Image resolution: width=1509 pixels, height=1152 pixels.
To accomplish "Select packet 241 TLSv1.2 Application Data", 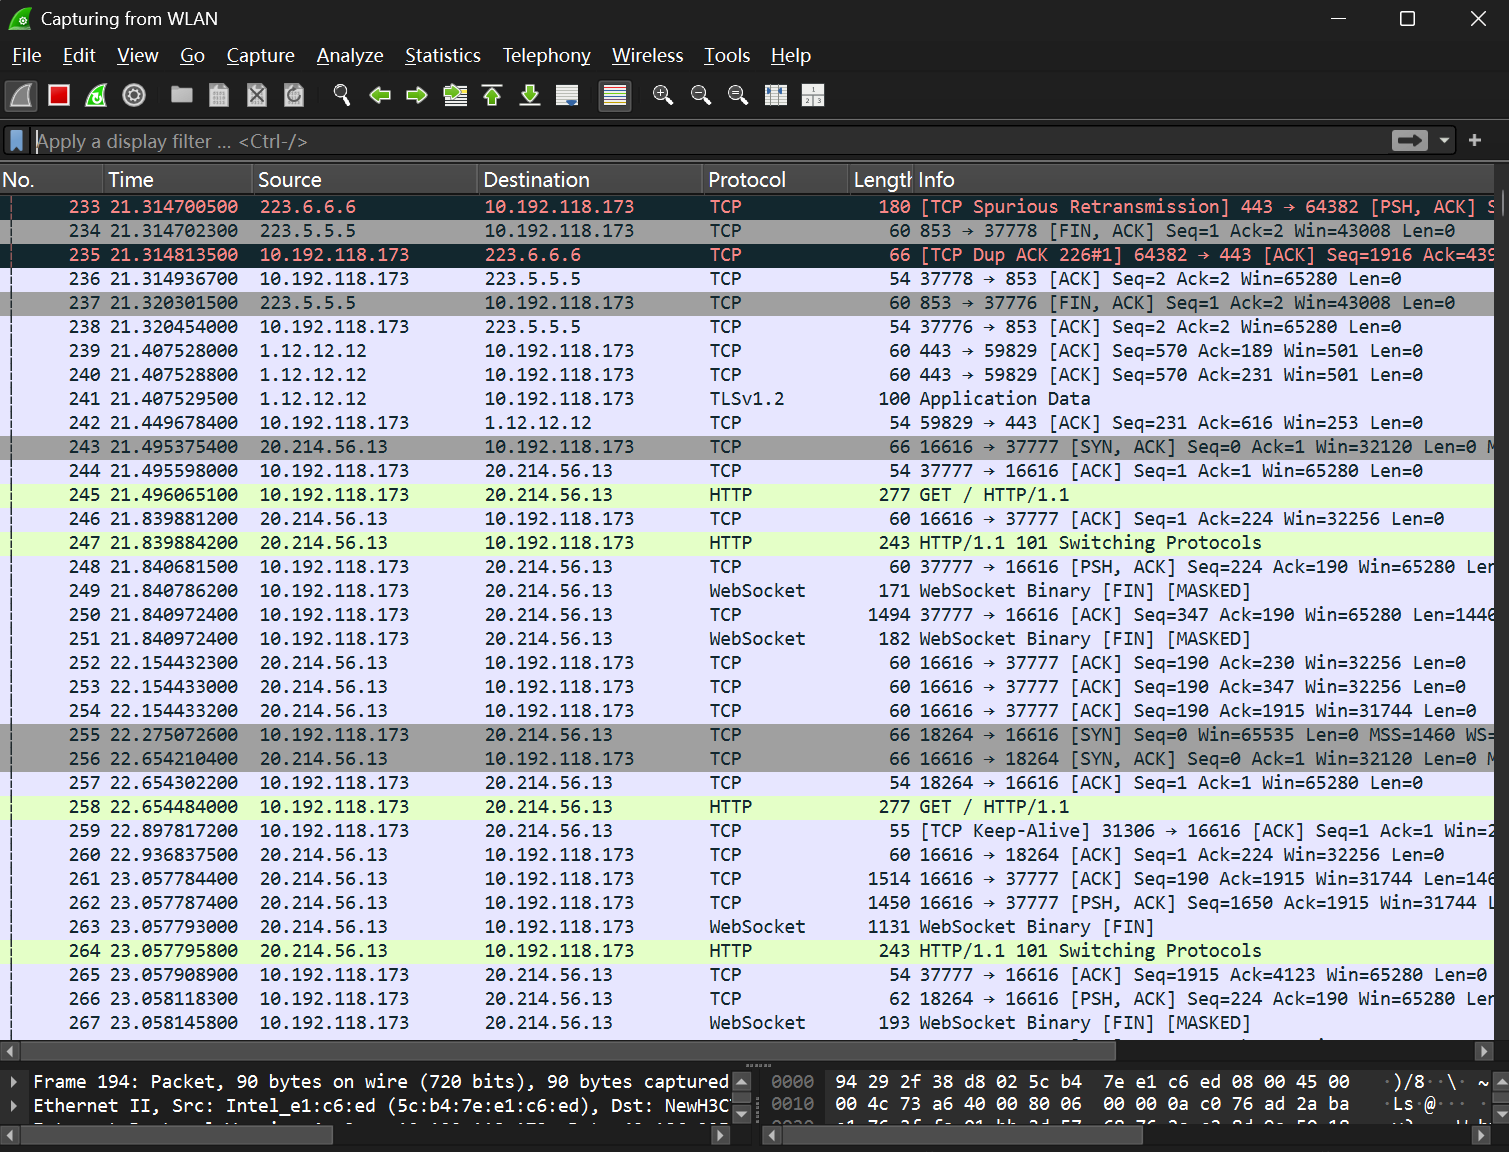I will (x=747, y=399).
